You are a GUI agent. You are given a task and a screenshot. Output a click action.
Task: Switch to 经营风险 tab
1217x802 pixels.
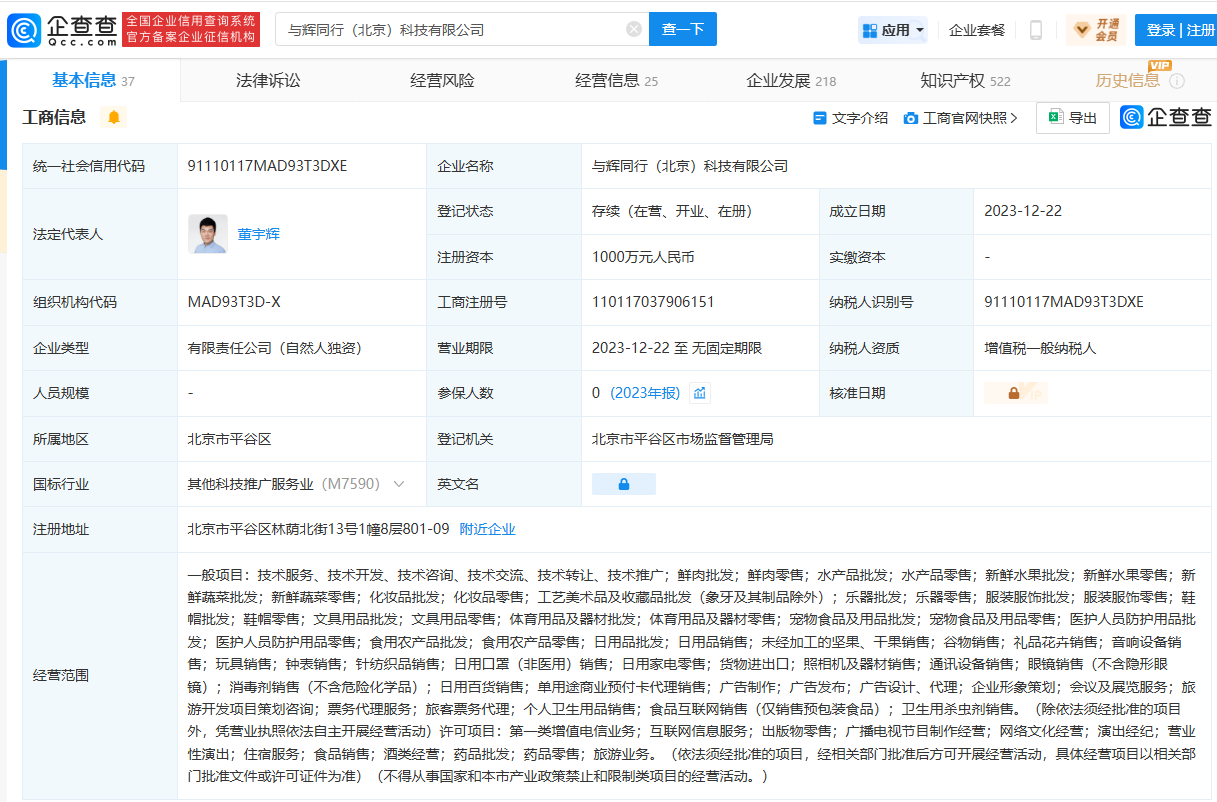(x=443, y=81)
